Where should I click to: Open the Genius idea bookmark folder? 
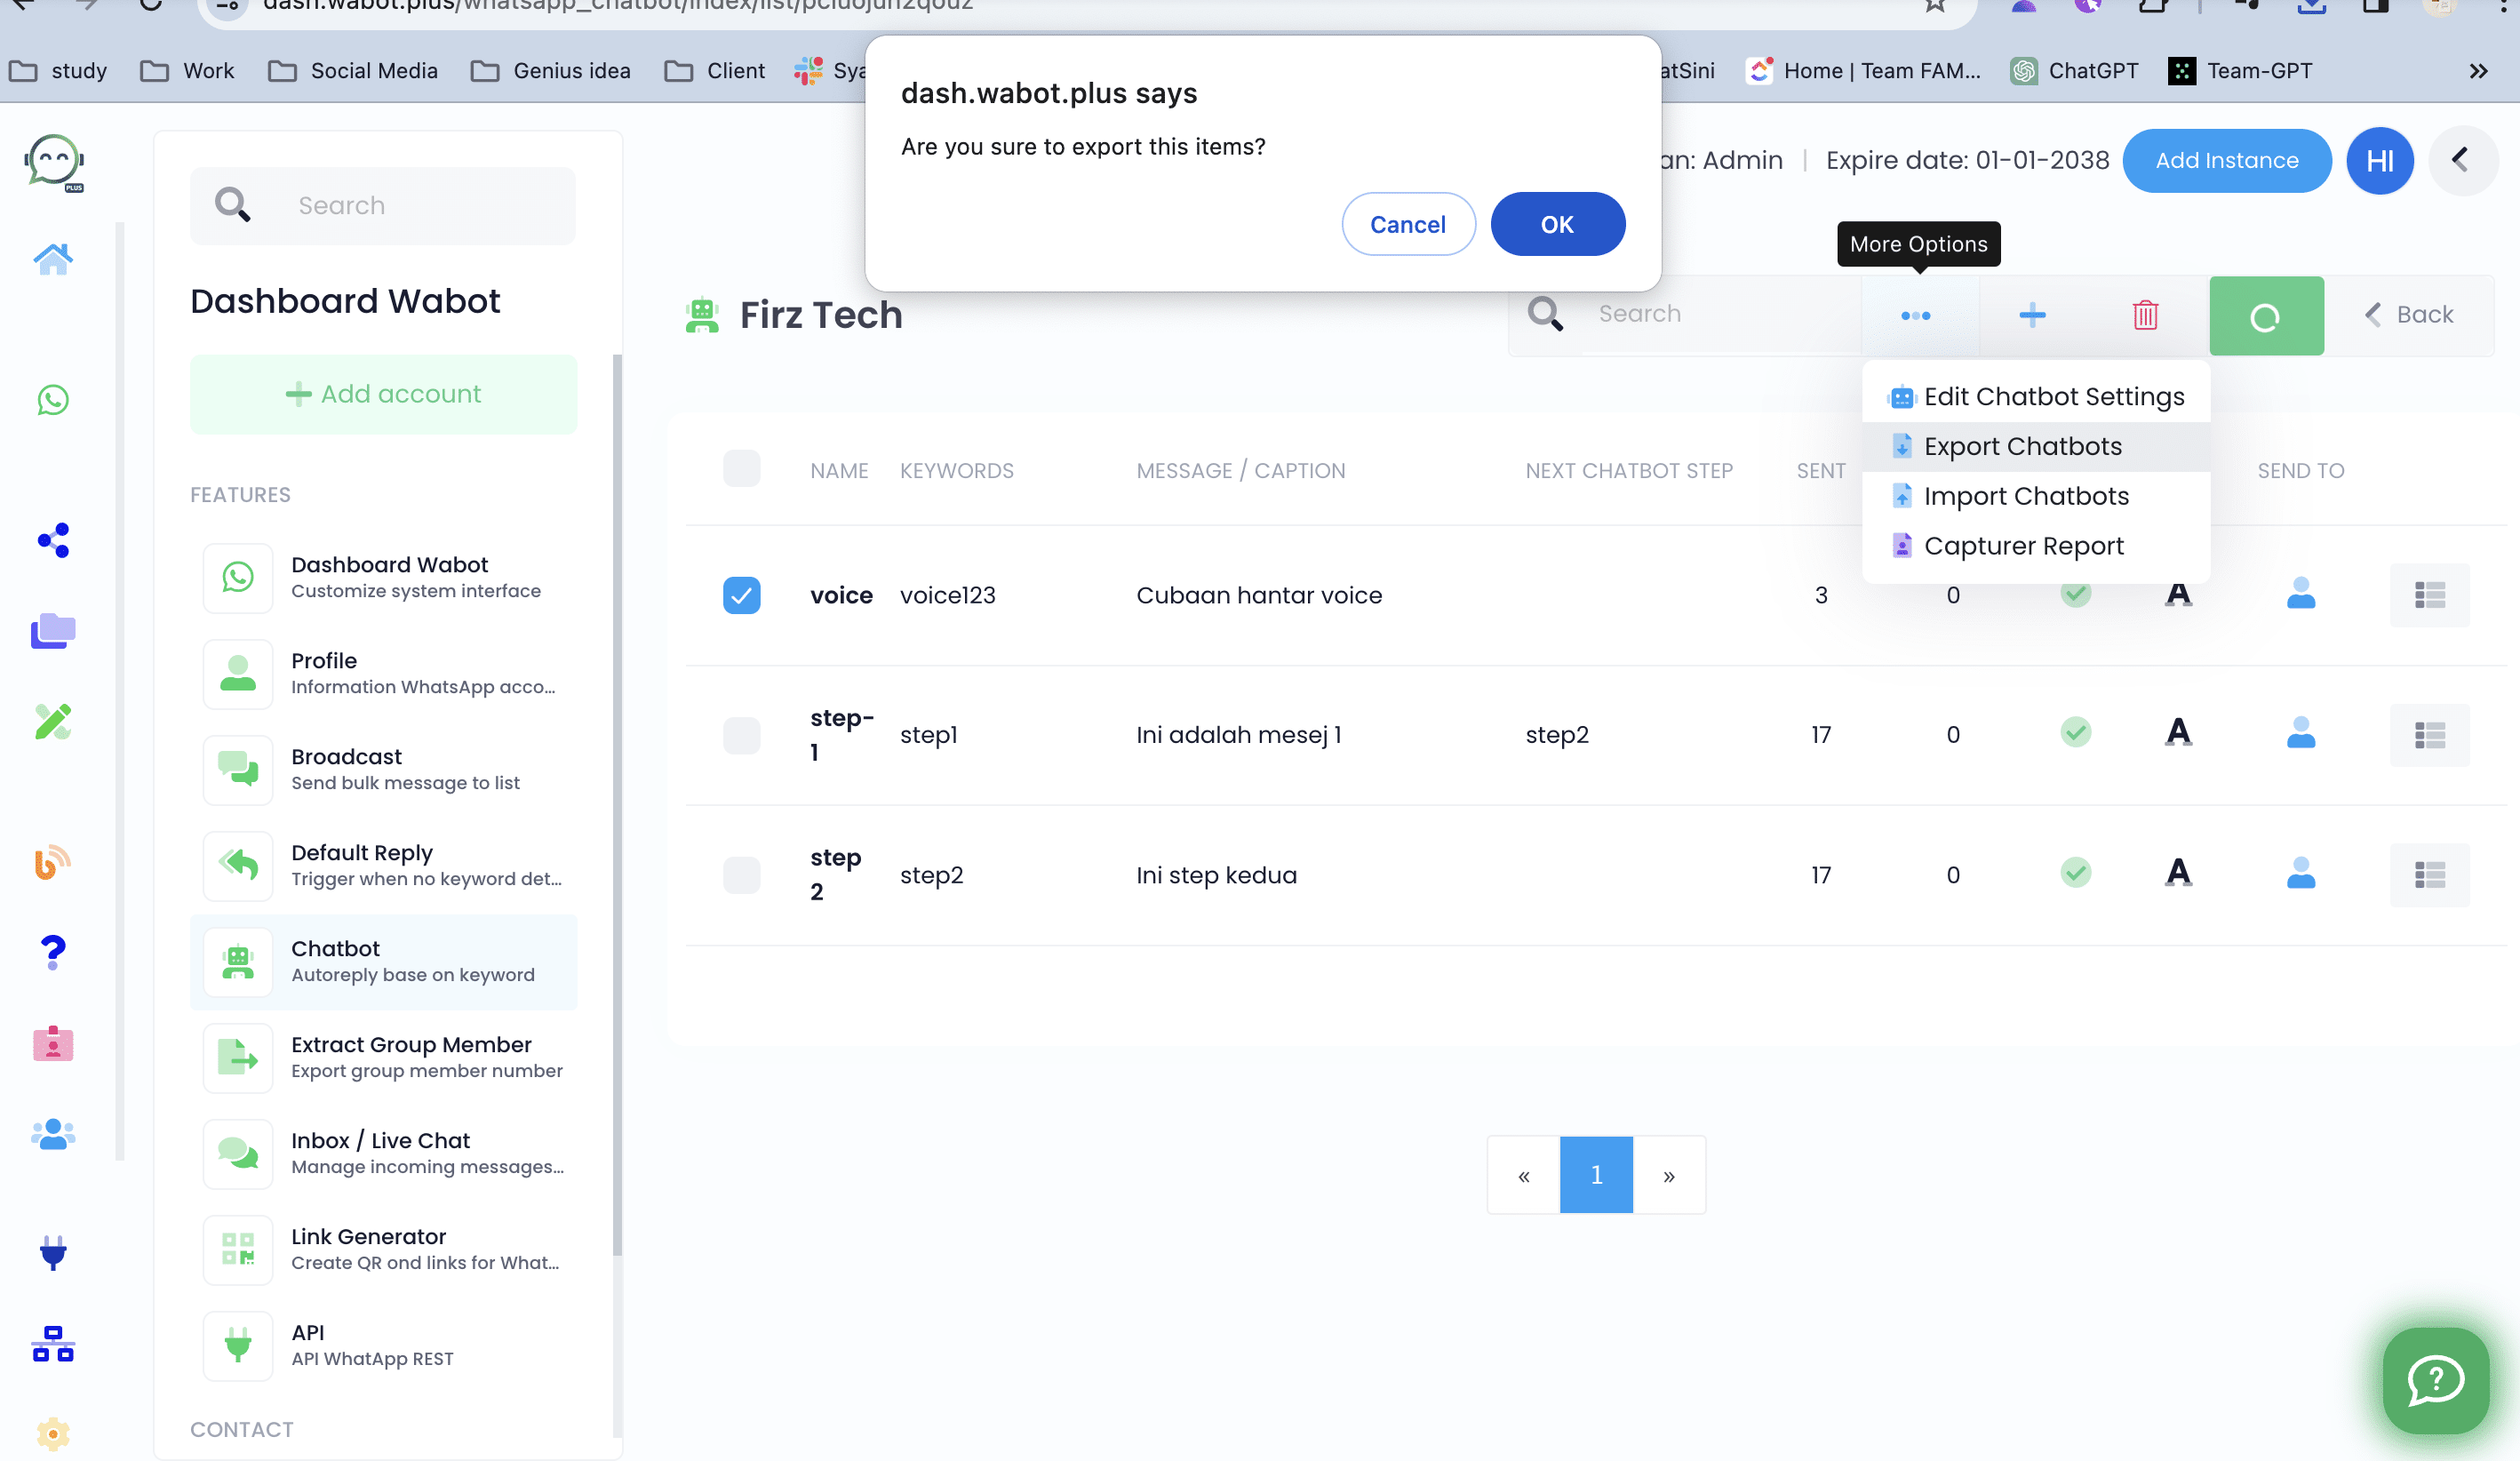(551, 71)
